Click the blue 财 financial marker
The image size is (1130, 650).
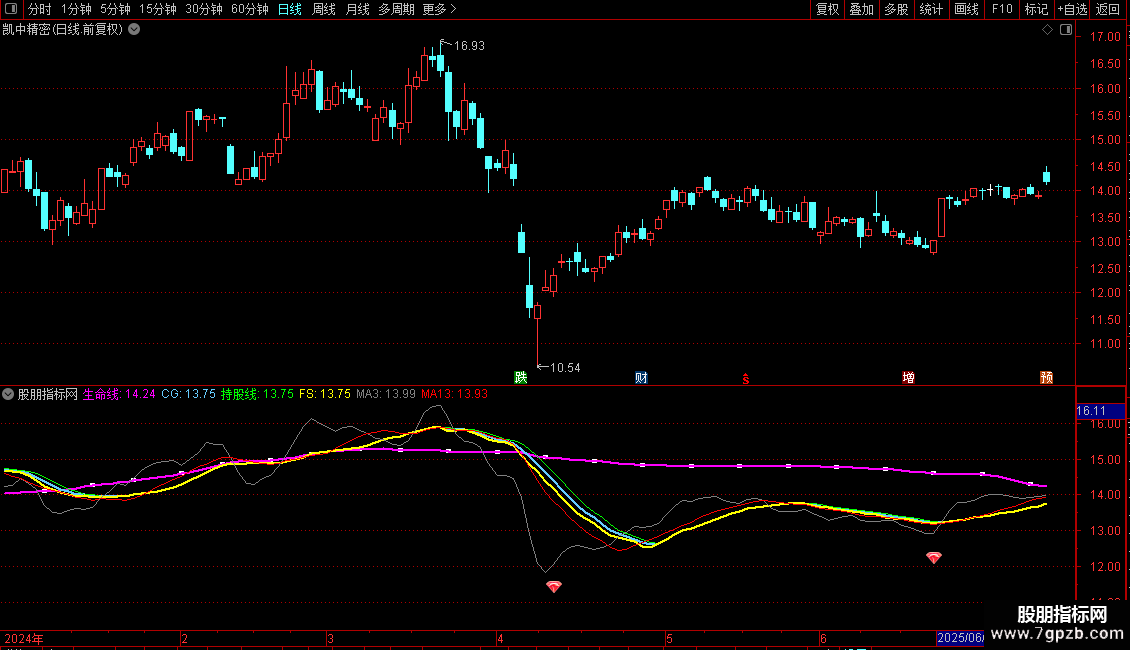point(641,378)
